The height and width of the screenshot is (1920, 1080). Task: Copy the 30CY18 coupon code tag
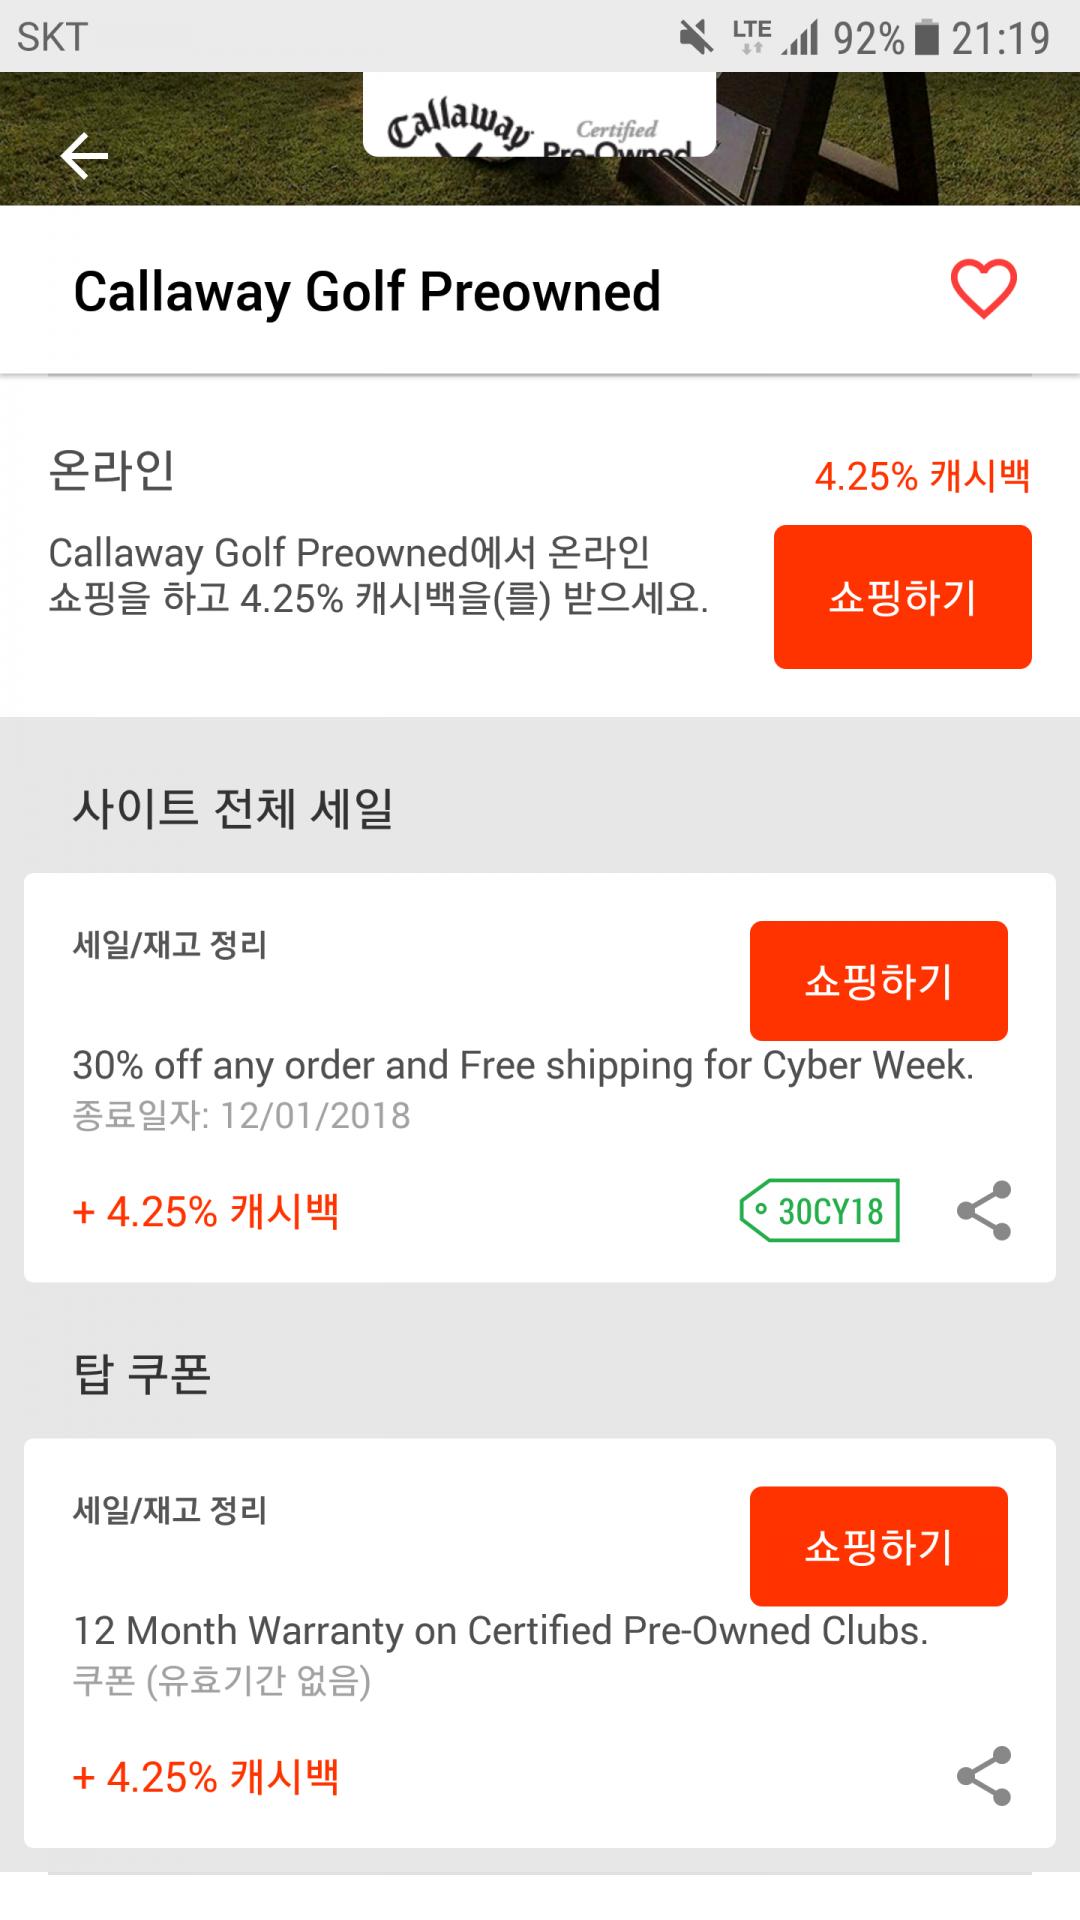[x=820, y=1211]
